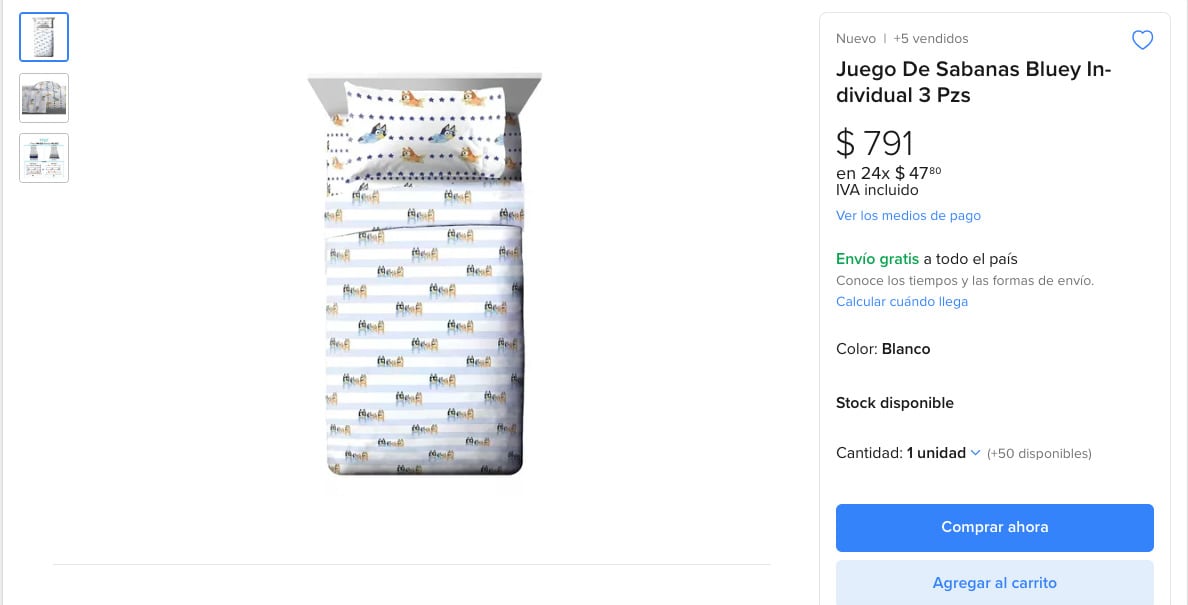
Task: Click Calcular cuándo llega link
Action: tap(901, 301)
